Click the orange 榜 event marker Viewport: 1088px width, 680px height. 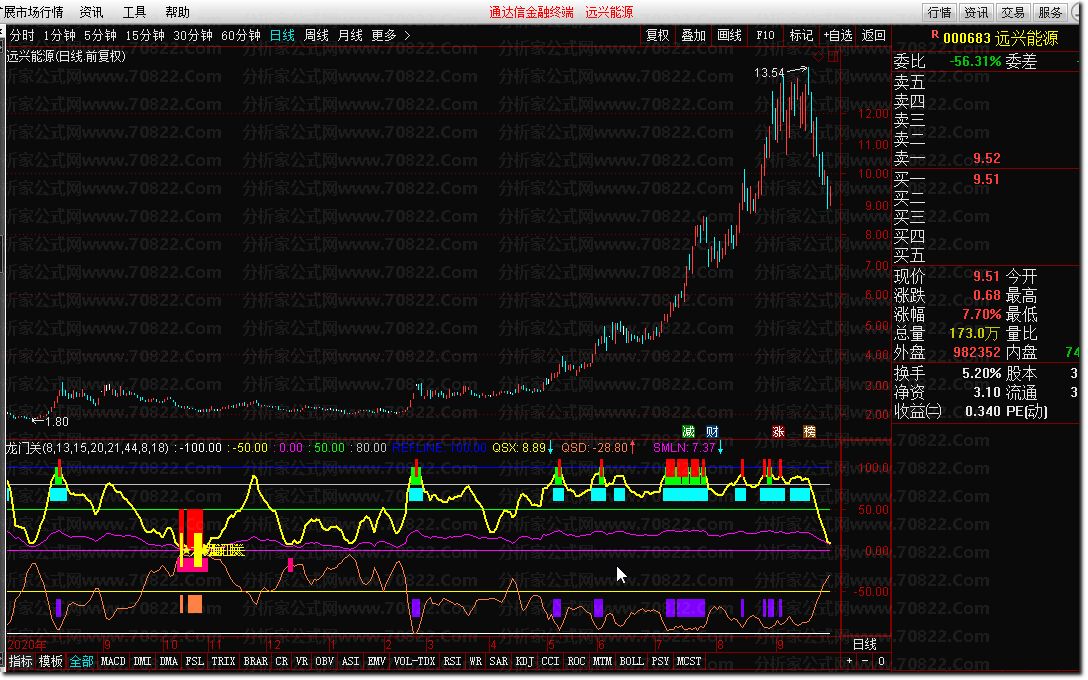coord(809,432)
